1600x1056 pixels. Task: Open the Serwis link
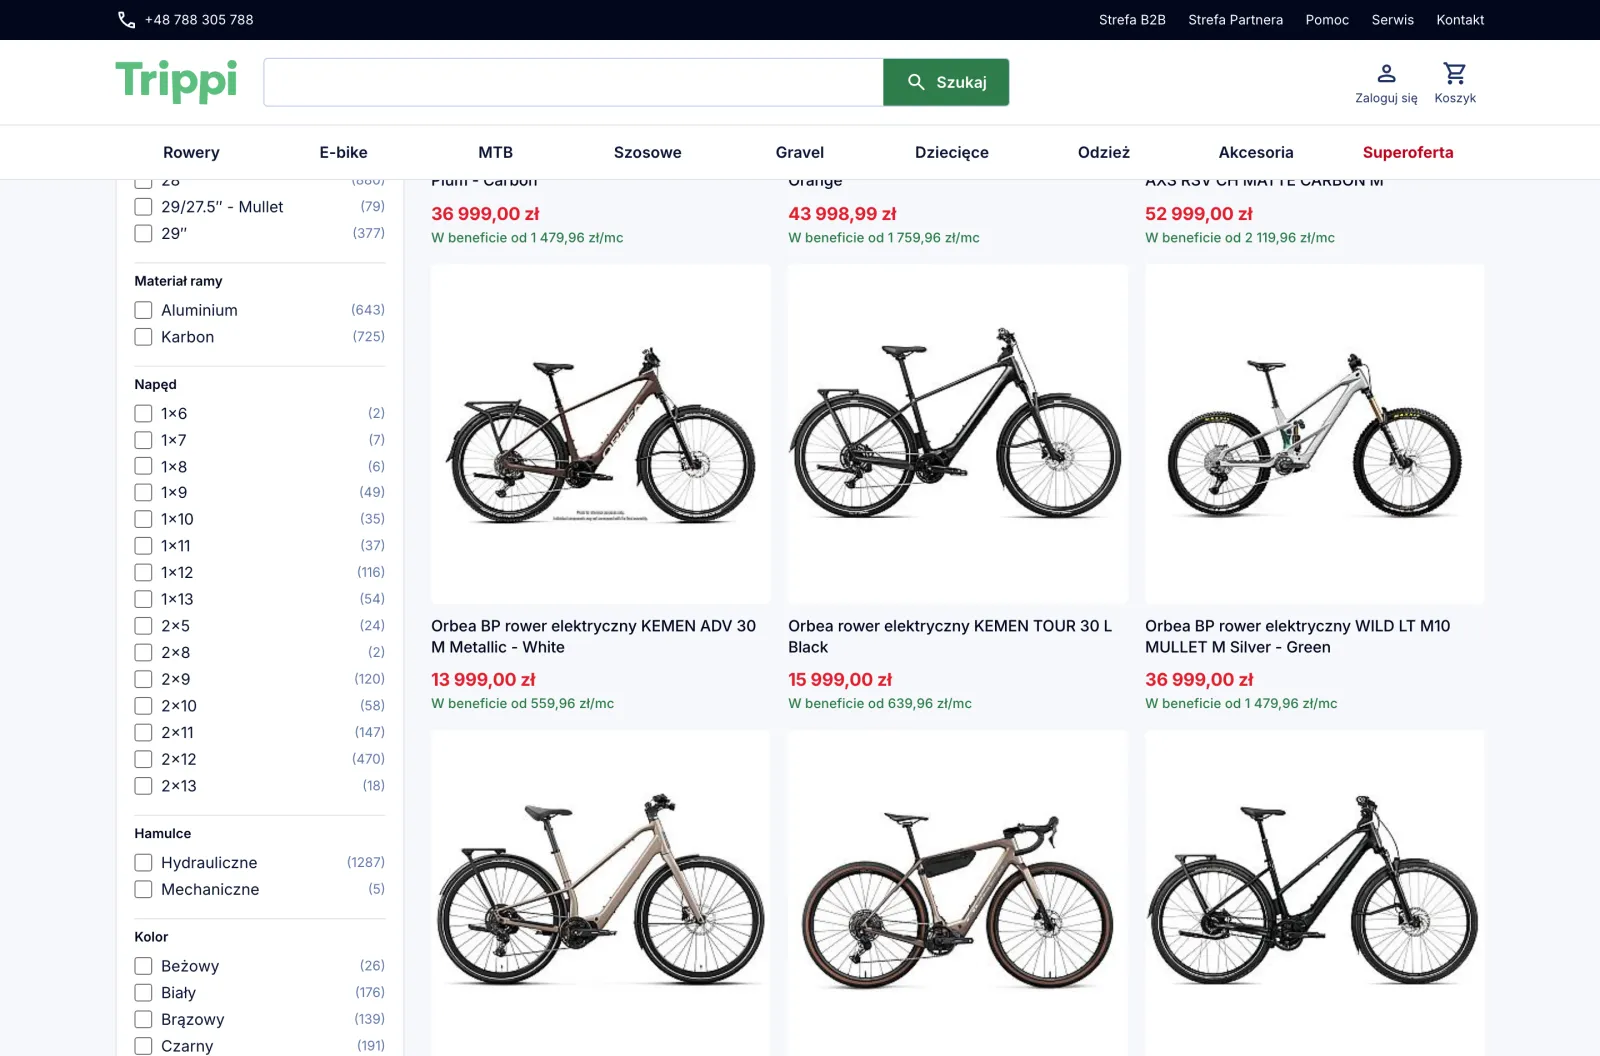point(1392,20)
